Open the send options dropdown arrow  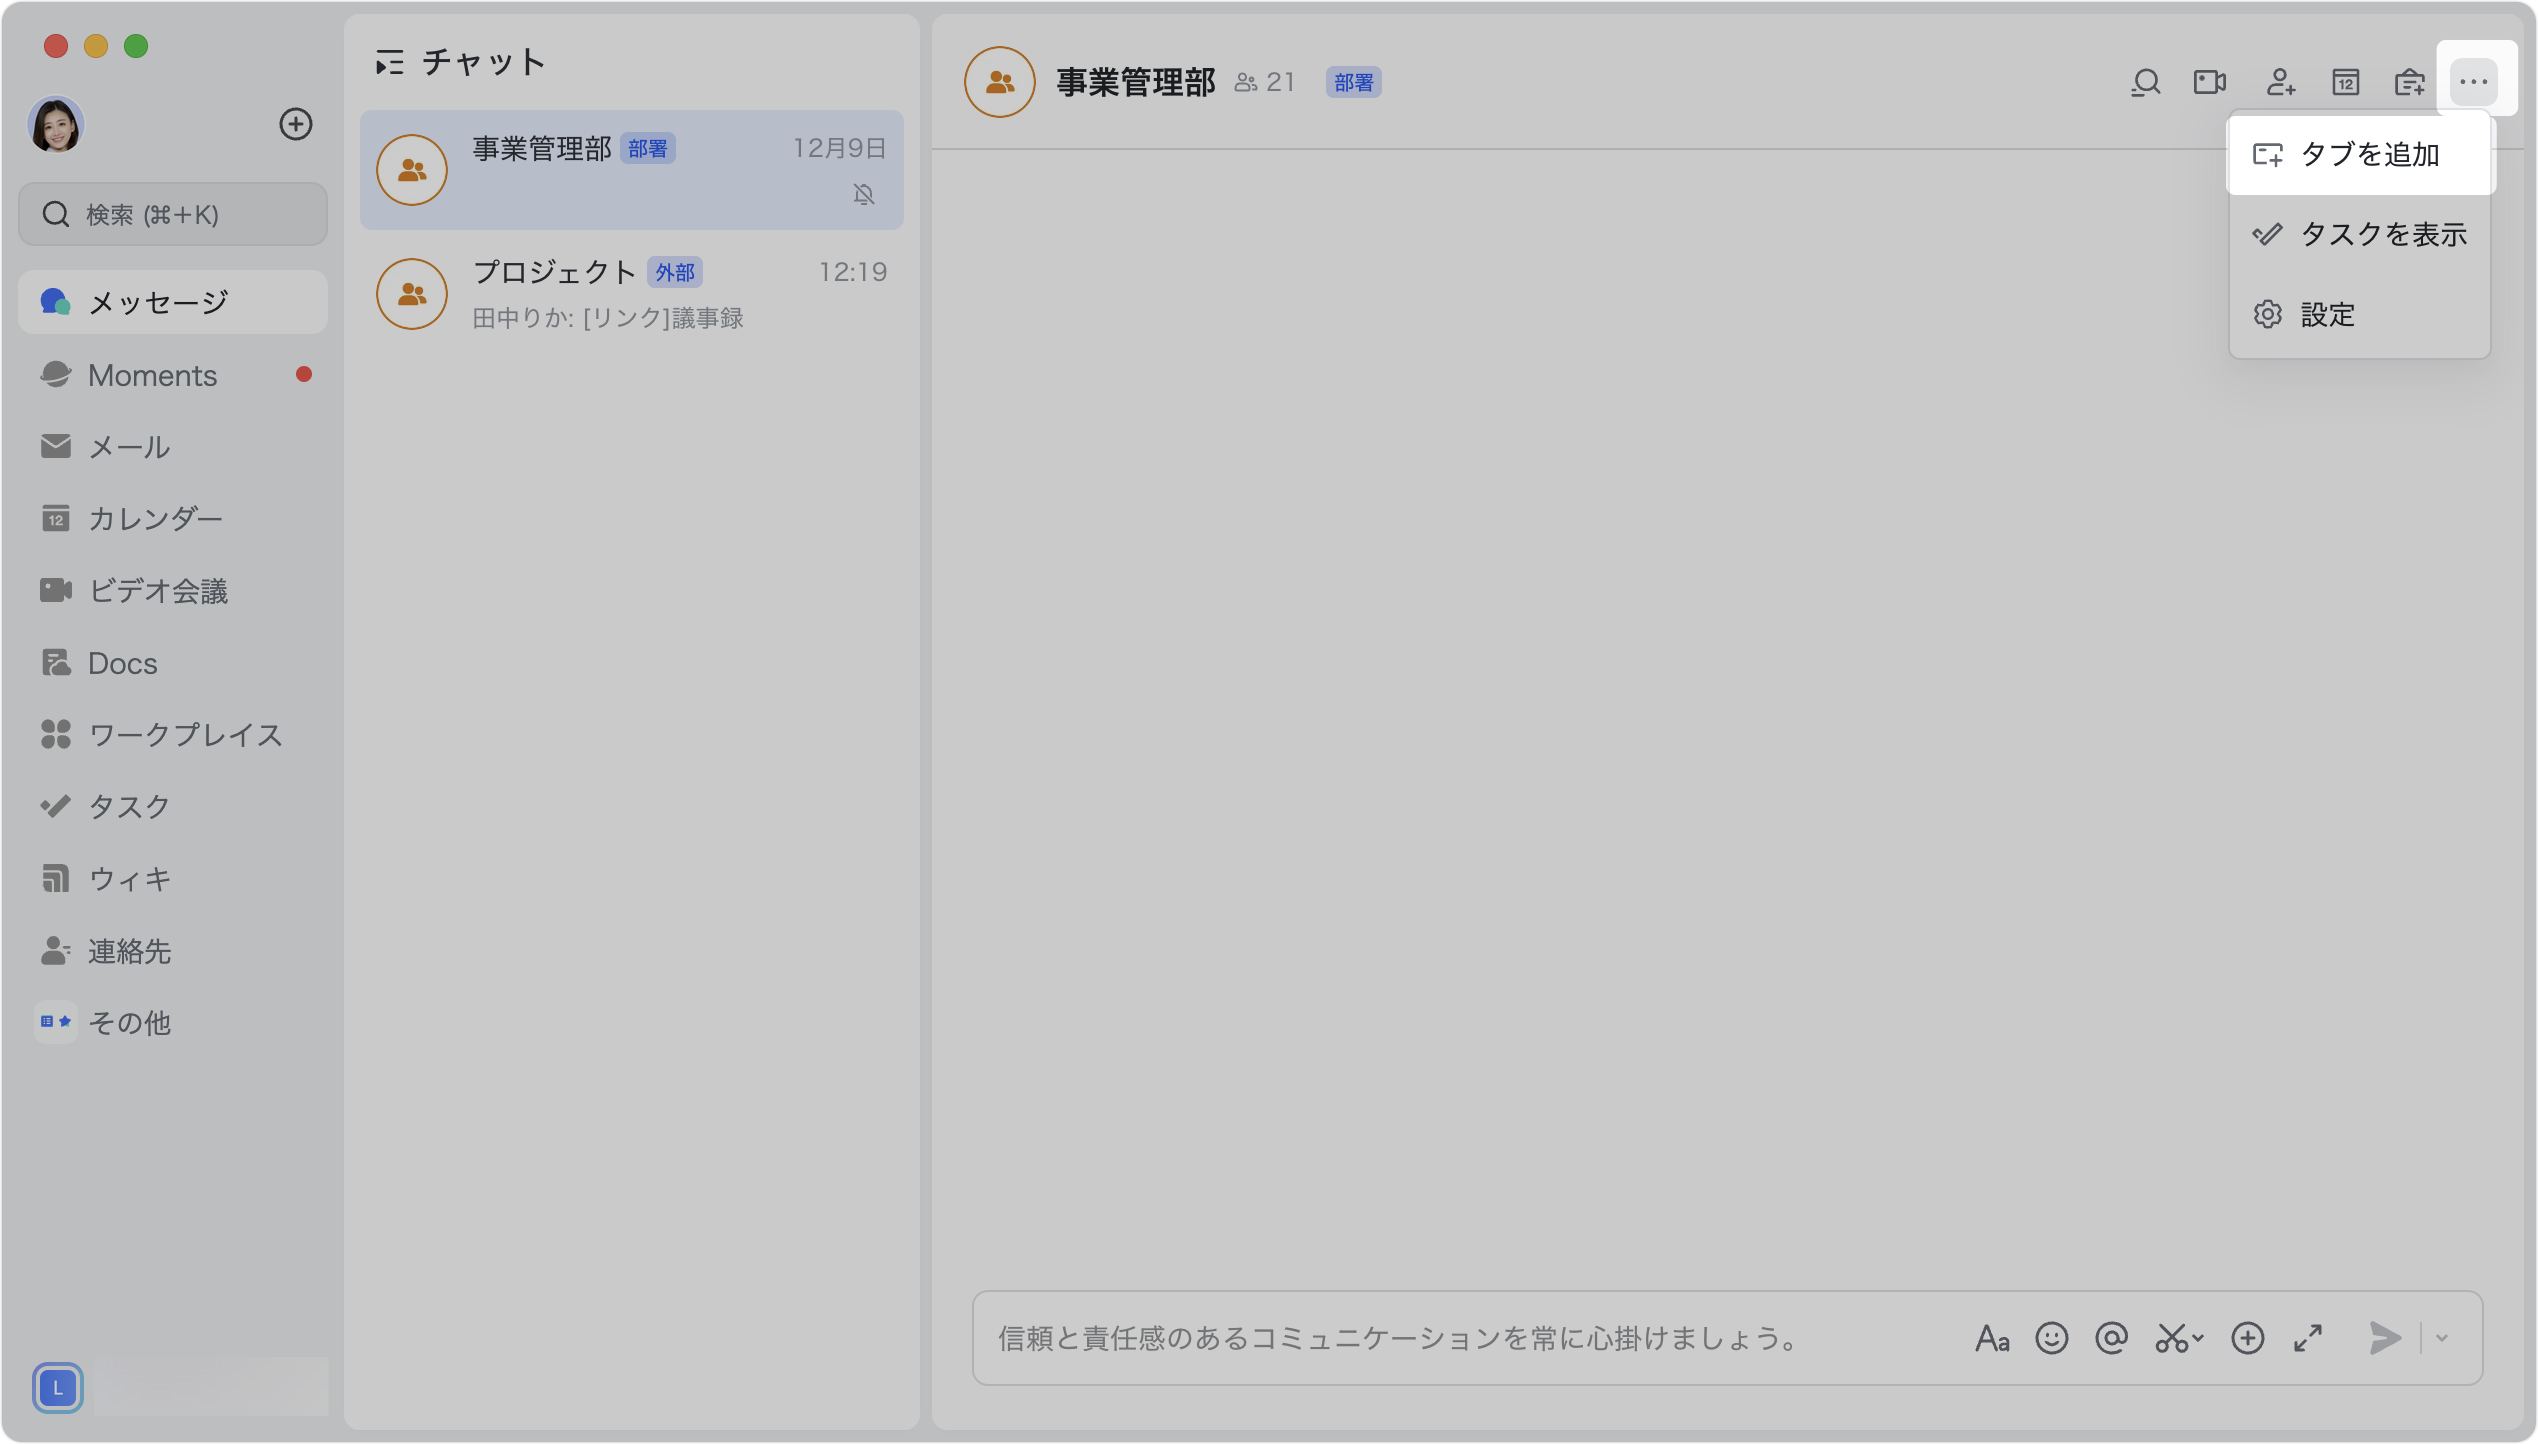coord(2442,1338)
